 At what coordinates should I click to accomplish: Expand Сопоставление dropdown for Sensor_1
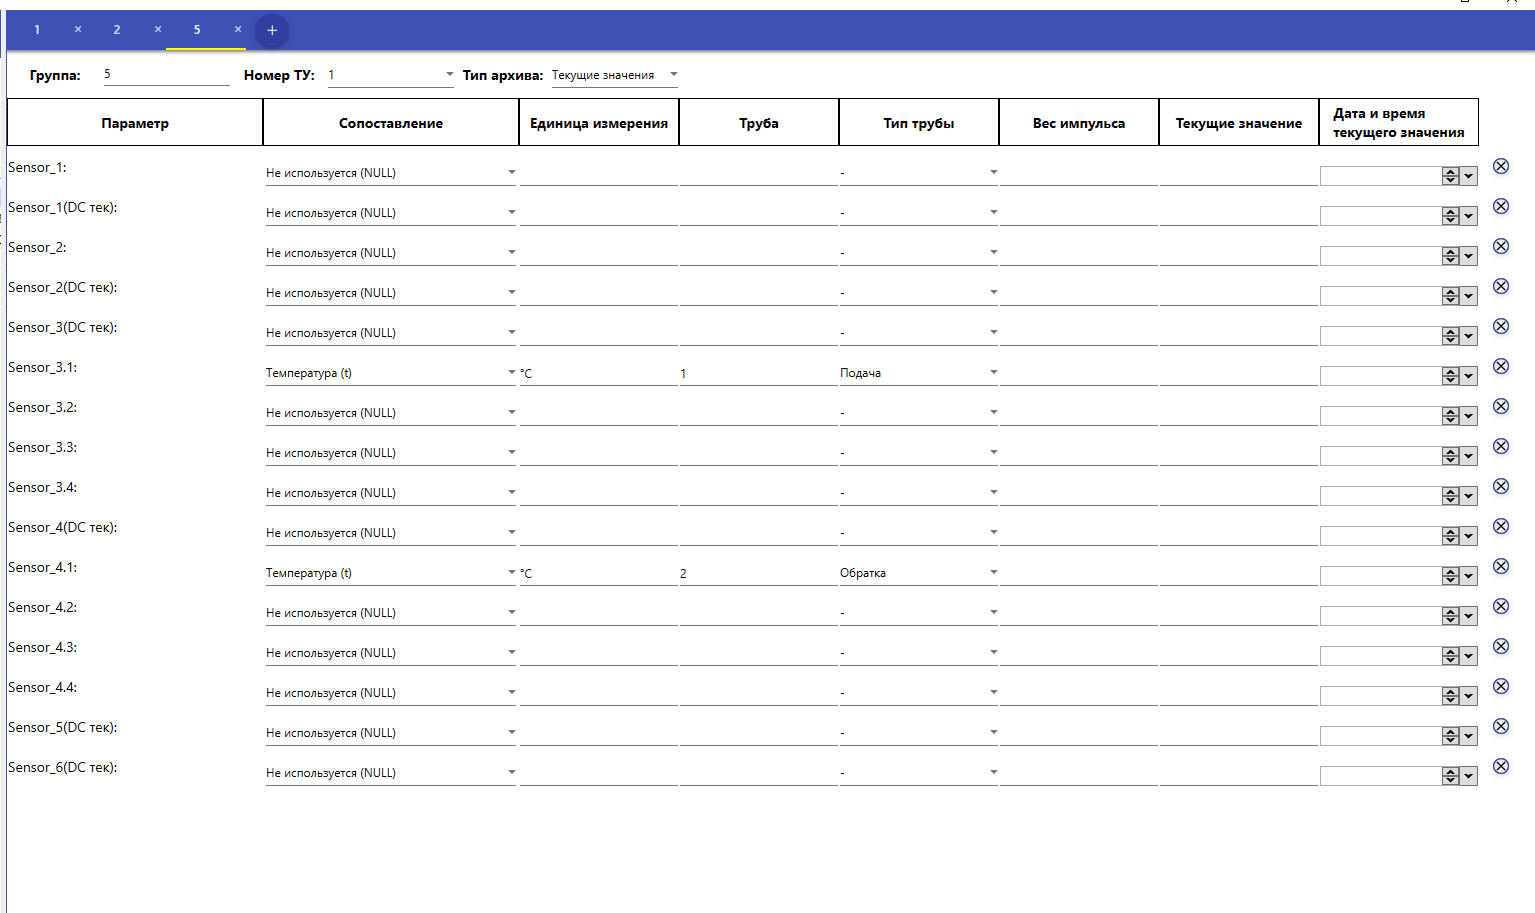click(x=391, y=173)
